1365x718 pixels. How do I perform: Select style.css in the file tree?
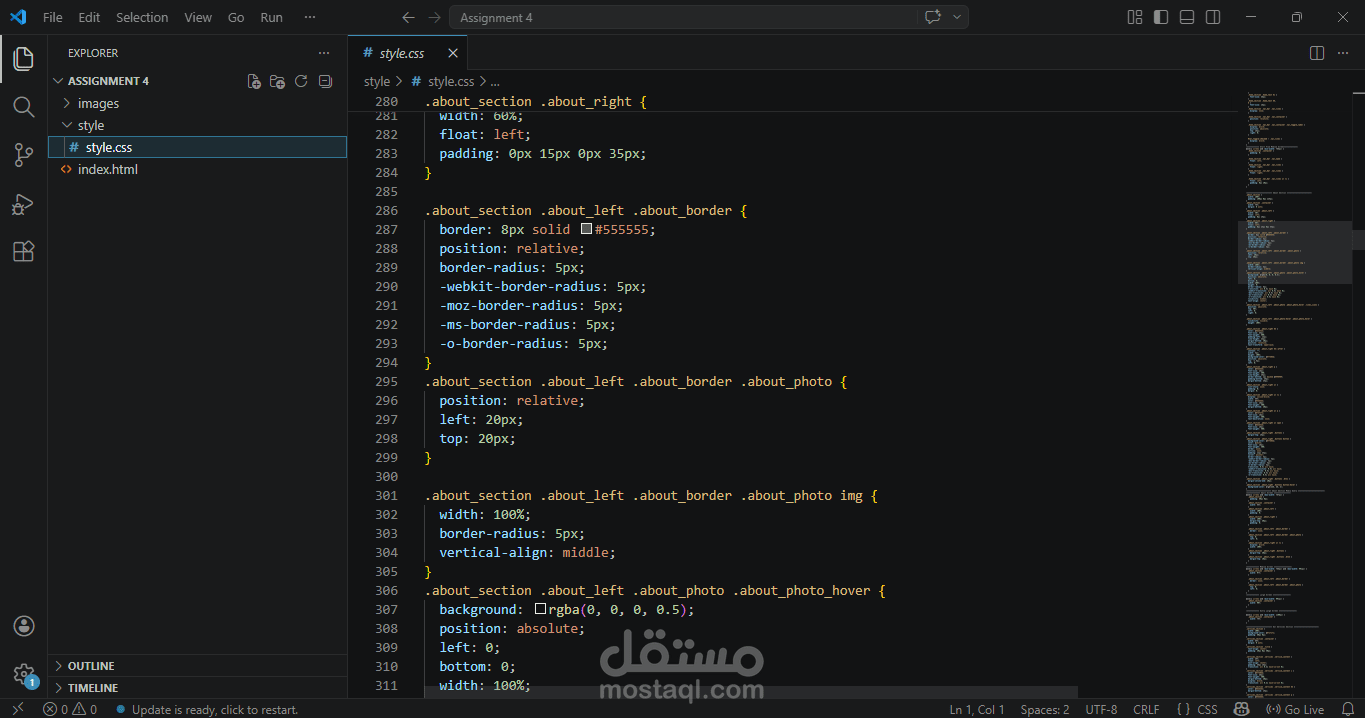(198, 147)
